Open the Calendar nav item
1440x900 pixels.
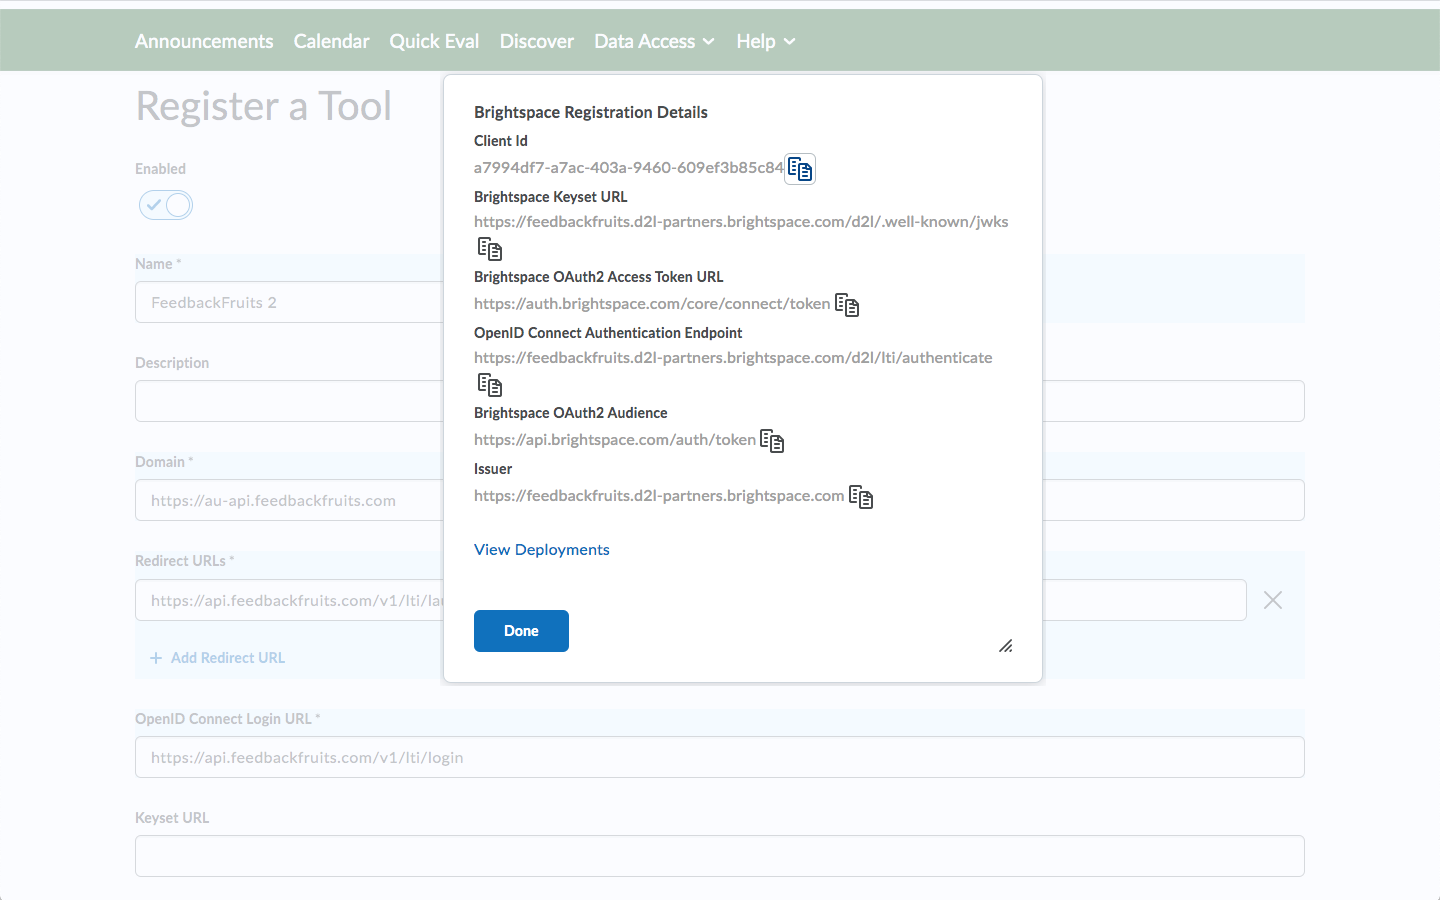coord(331,41)
